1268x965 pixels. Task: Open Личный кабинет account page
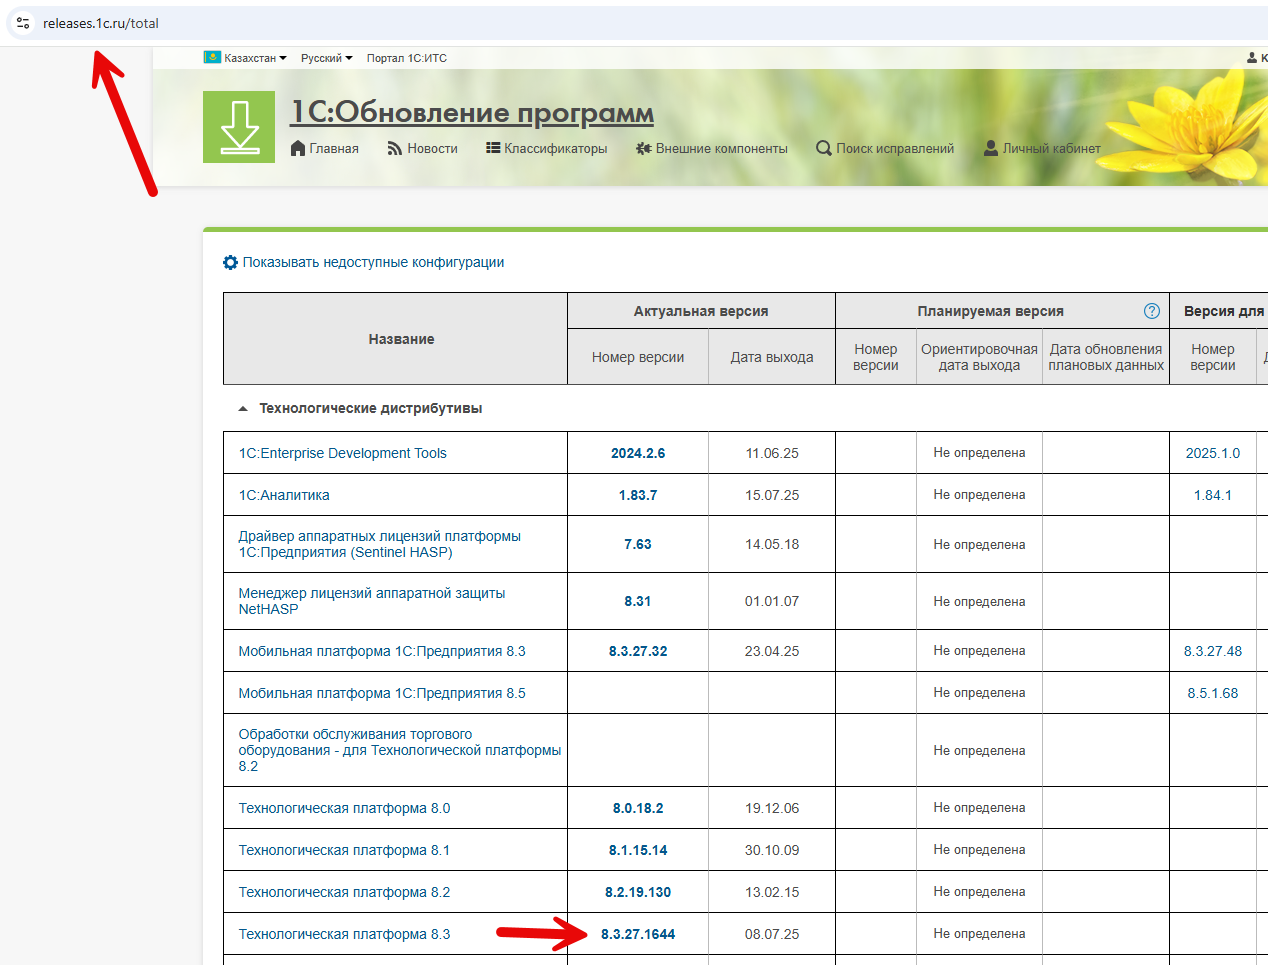coord(1042,148)
